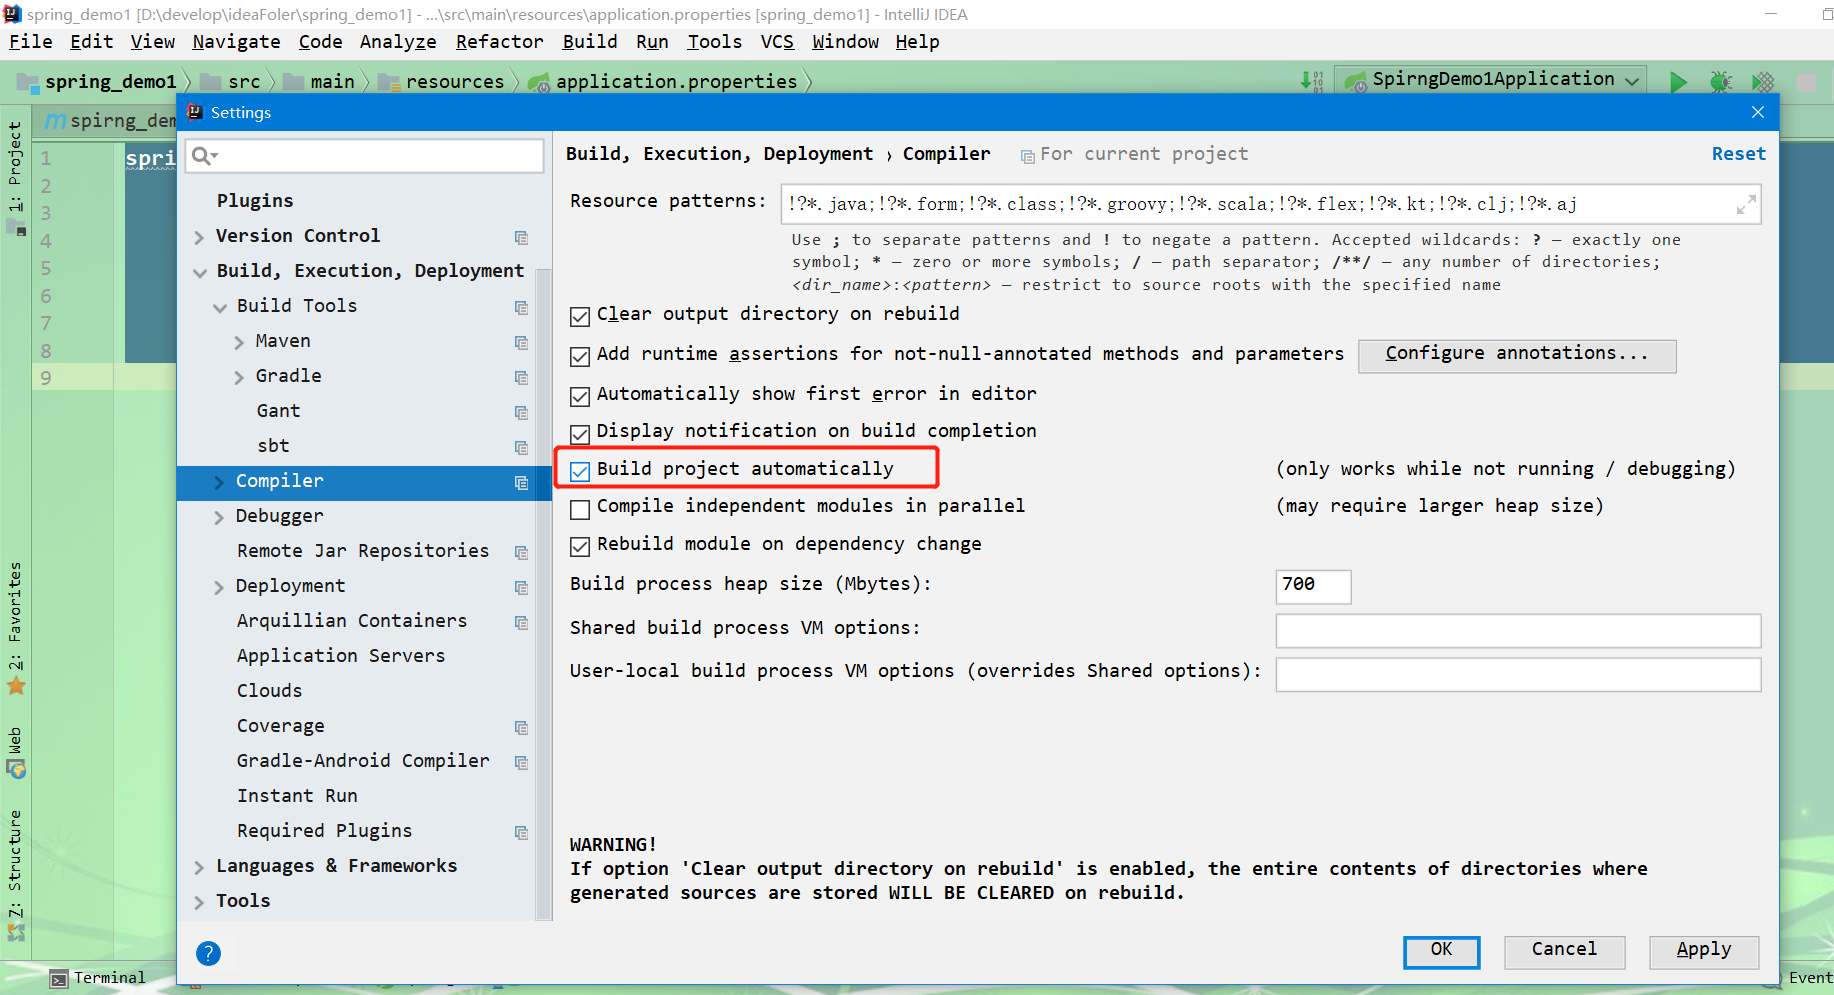Click project-level icon next to Coverage
1834x995 pixels.
[x=521, y=727]
